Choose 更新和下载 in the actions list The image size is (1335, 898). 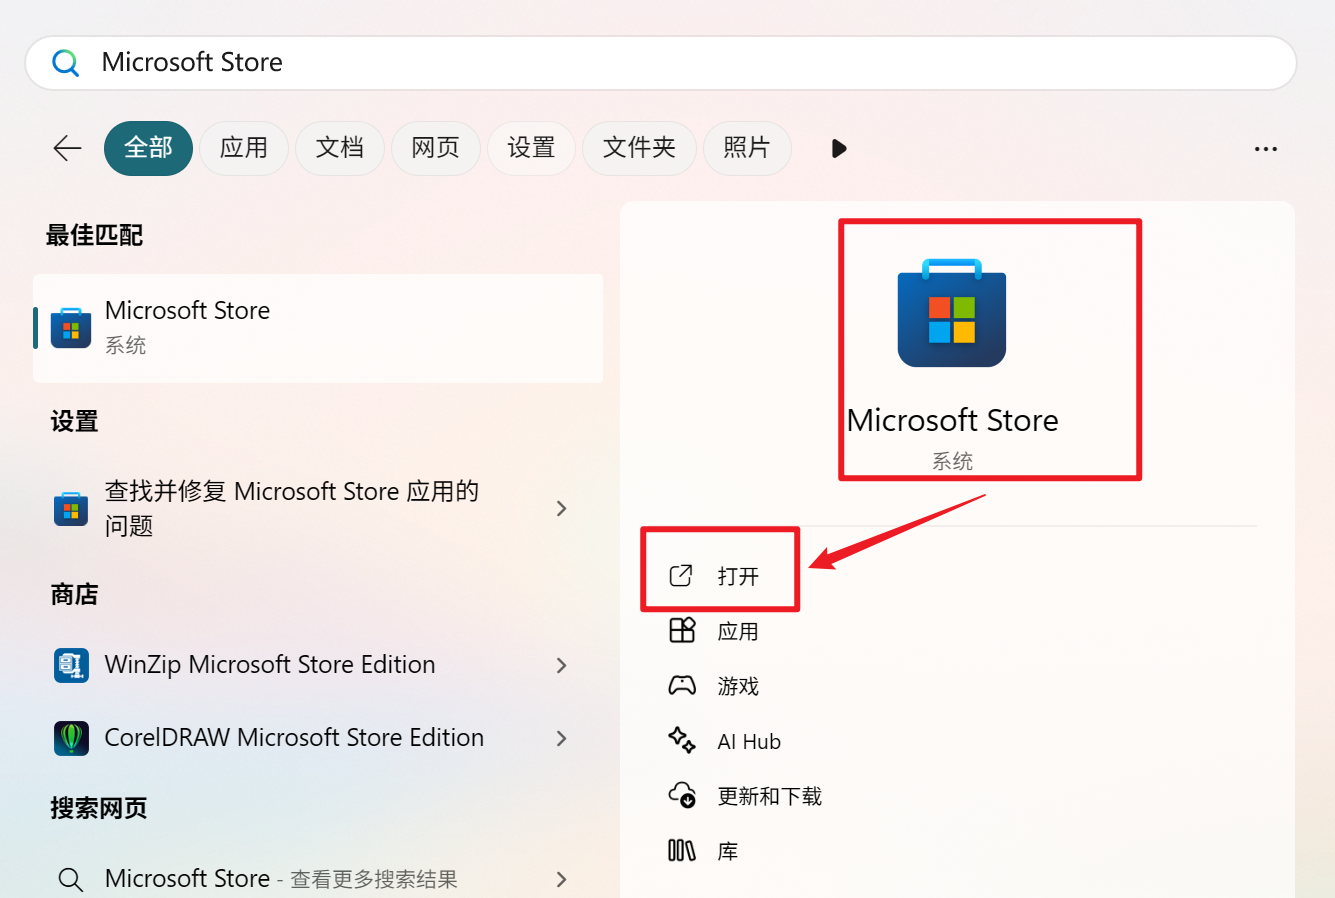770,796
